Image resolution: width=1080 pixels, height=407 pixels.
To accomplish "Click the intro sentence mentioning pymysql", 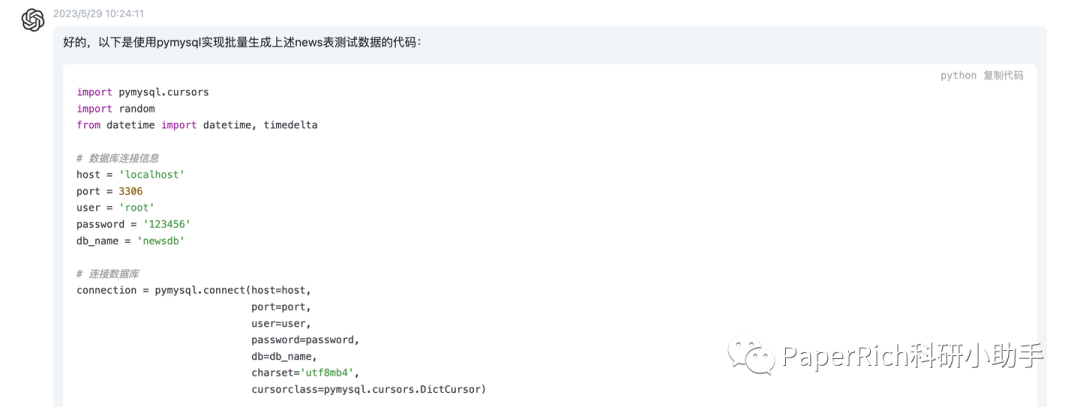I will point(242,43).
